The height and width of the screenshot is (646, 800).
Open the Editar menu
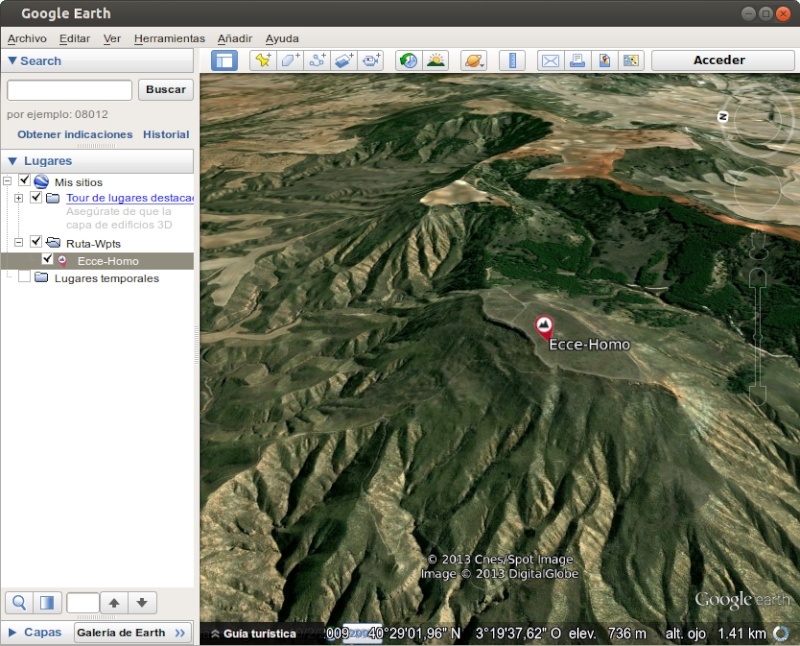tap(74, 38)
